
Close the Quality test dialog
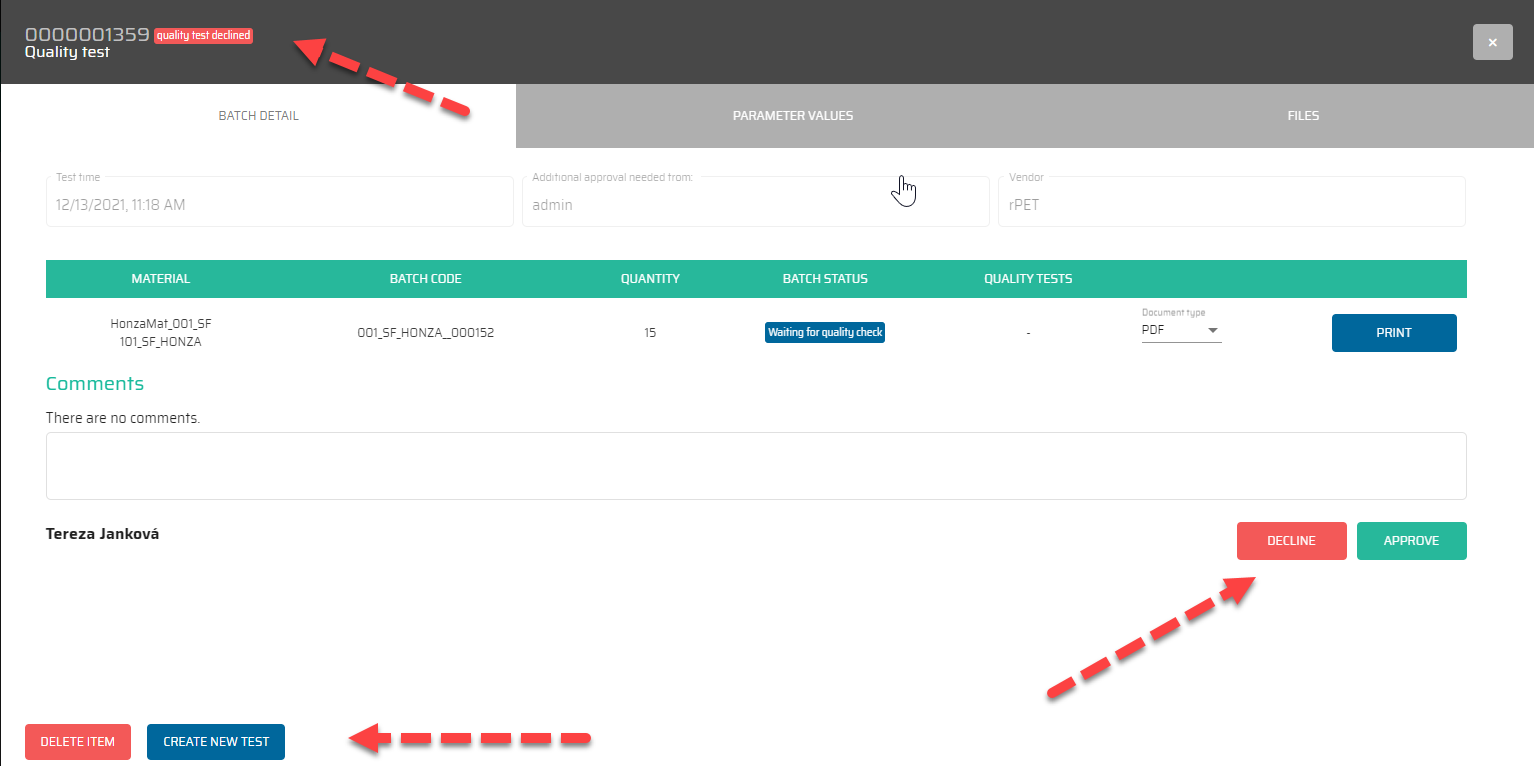[x=1492, y=42]
